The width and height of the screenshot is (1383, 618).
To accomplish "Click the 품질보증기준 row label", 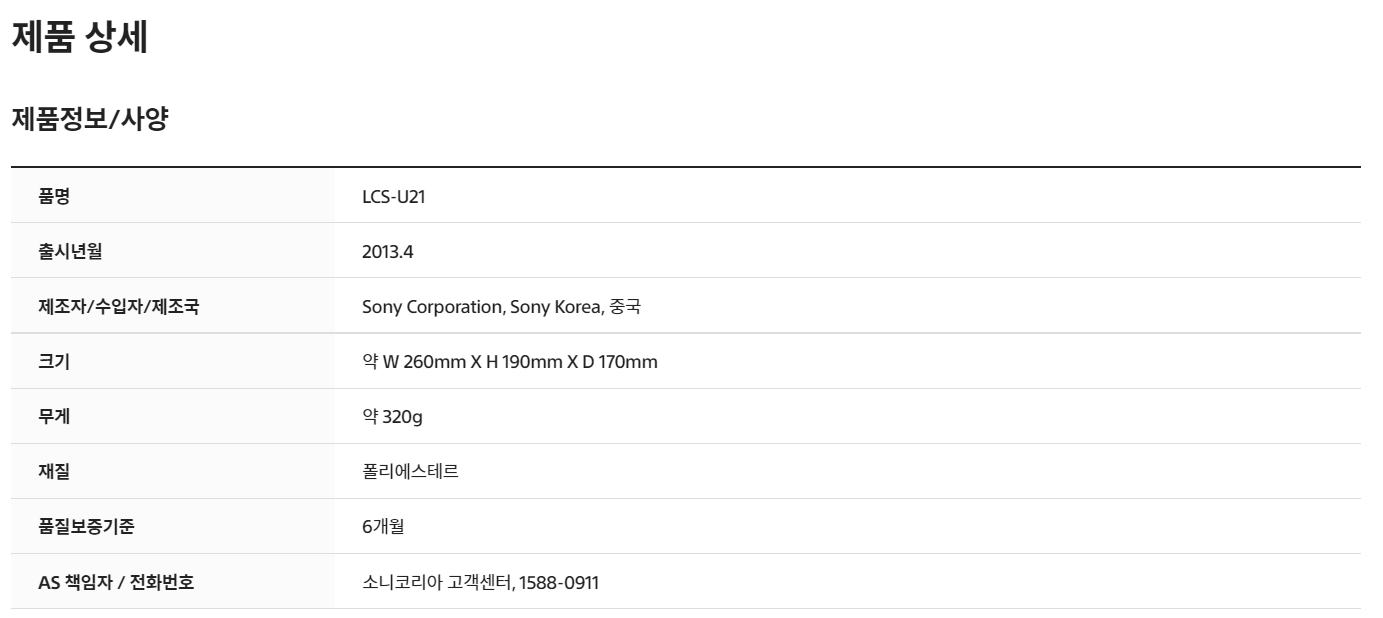I will click(86, 526).
